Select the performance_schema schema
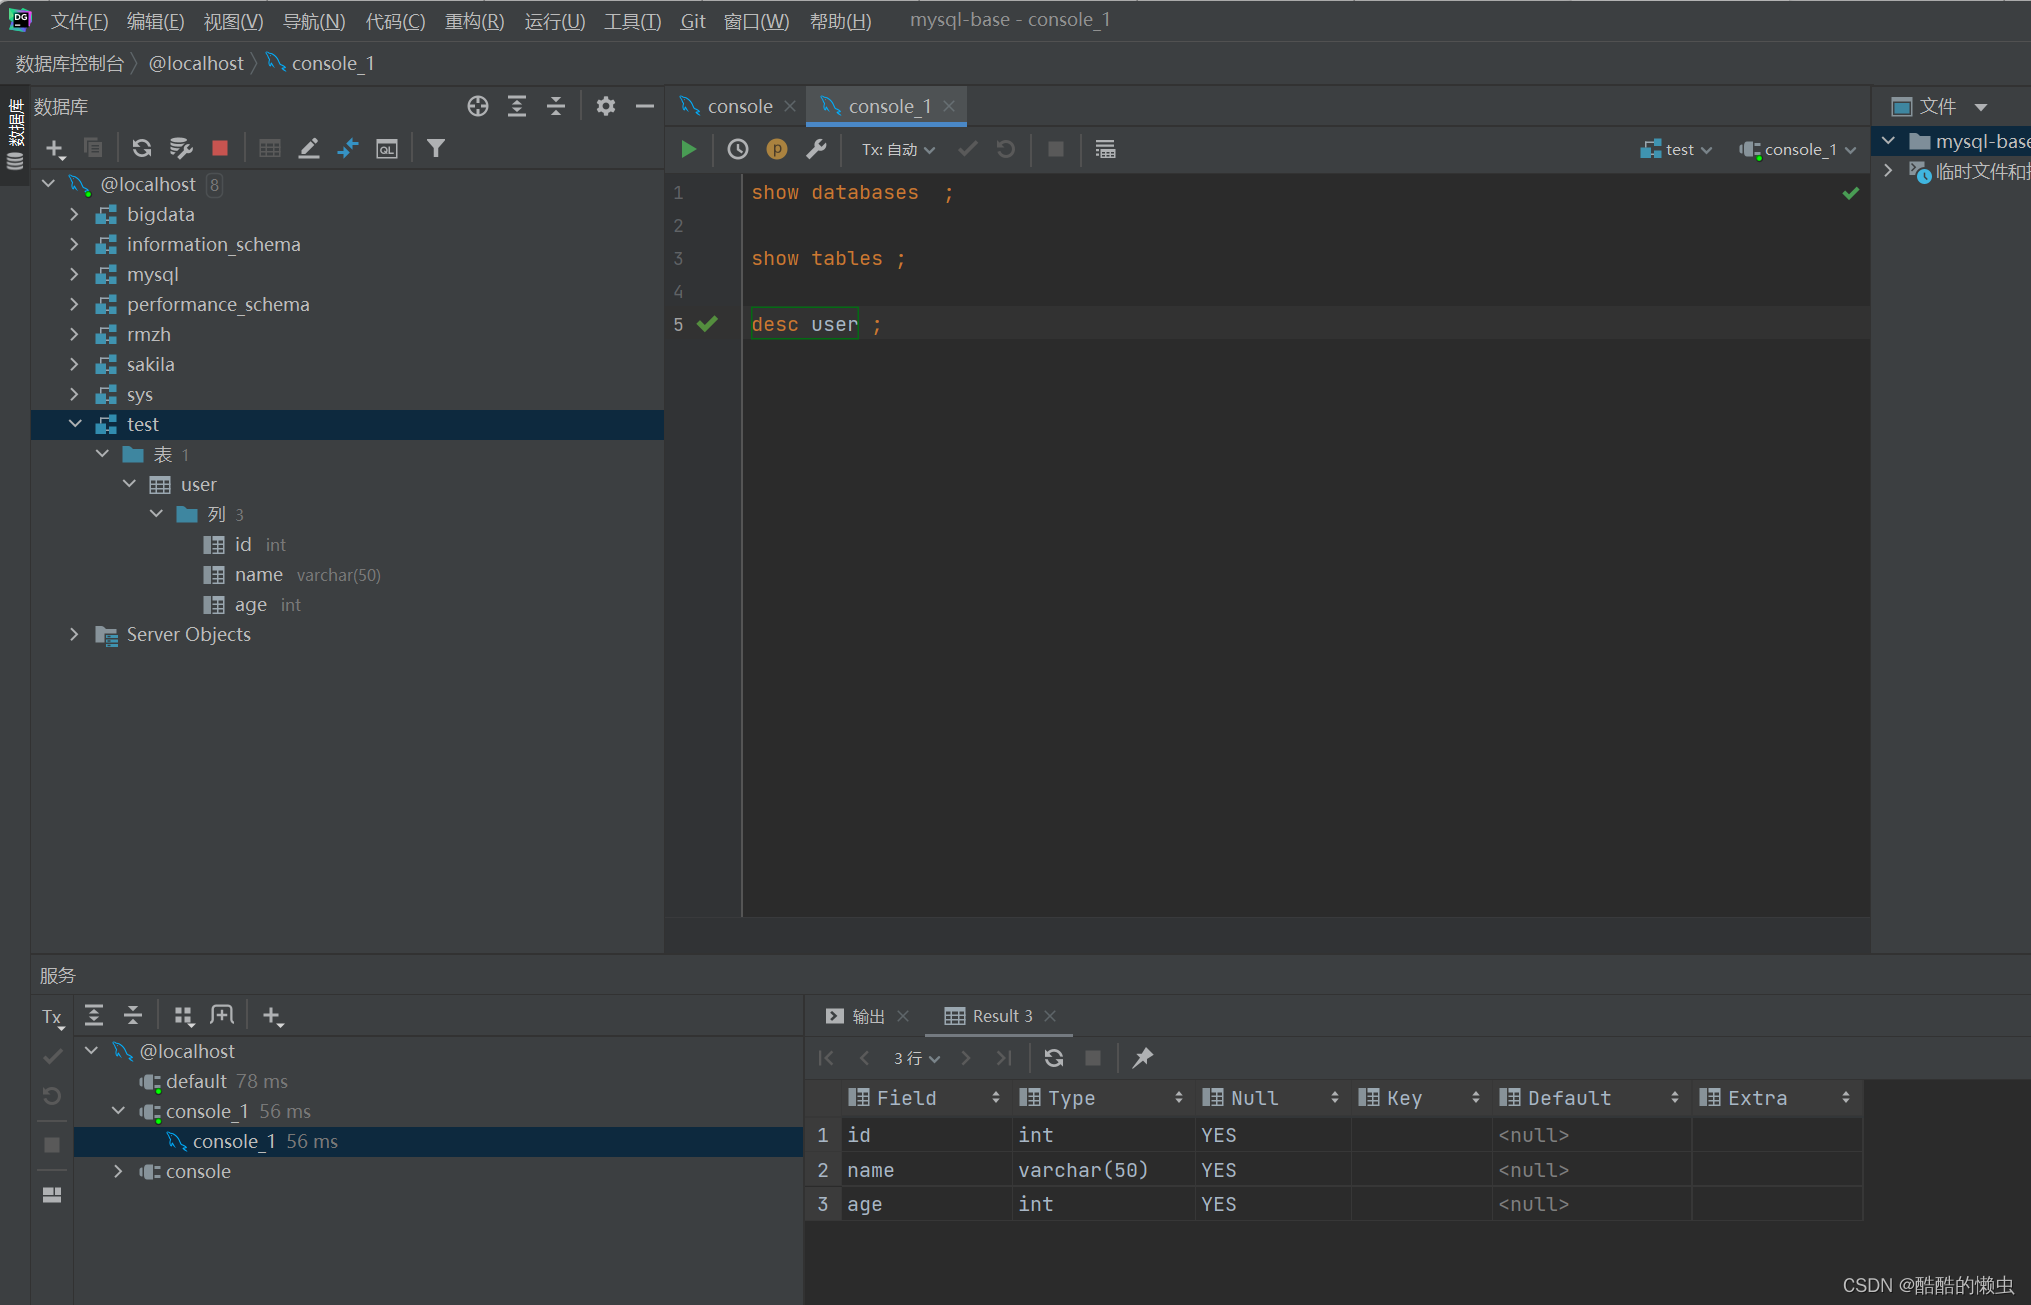The image size is (2031, 1305). coord(218,304)
